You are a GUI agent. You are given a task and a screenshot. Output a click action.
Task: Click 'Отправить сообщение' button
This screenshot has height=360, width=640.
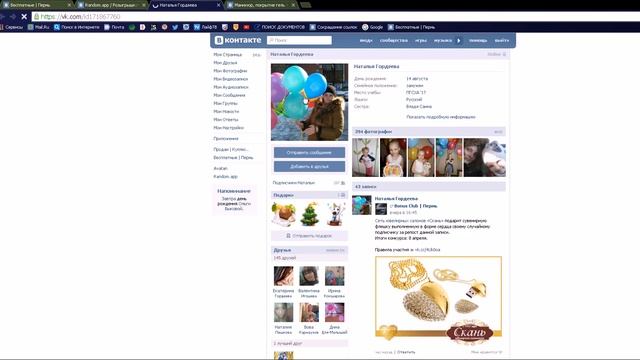[309, 153]
